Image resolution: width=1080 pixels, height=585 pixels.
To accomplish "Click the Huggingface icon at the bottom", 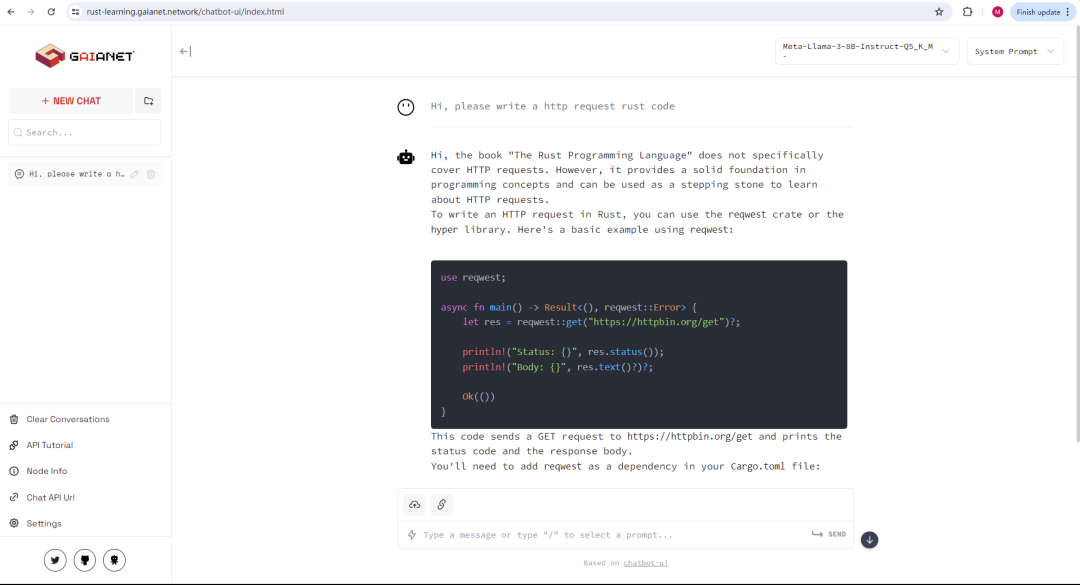I will point(114,560).
